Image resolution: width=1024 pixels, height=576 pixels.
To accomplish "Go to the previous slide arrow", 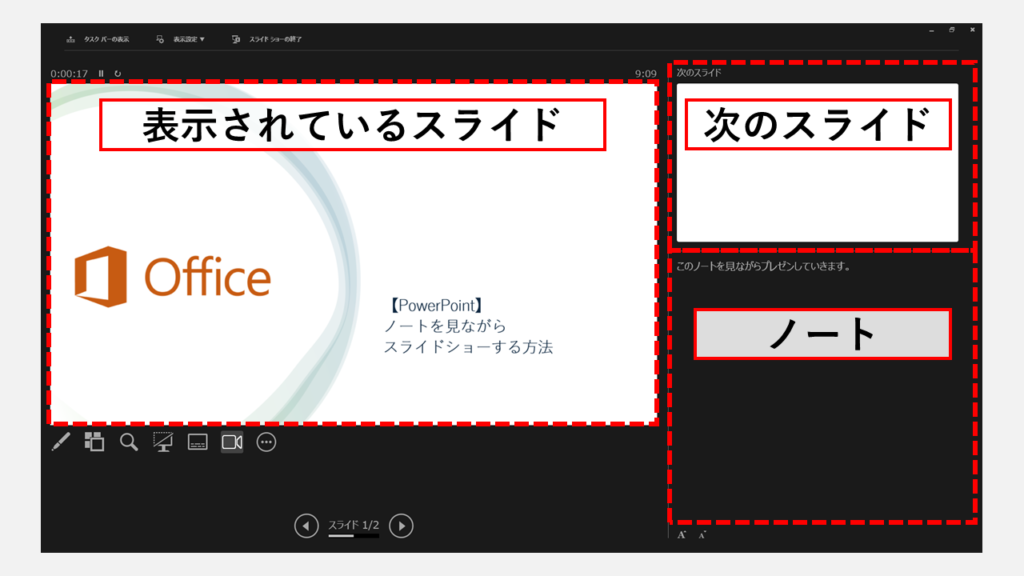I will (306, 526).
